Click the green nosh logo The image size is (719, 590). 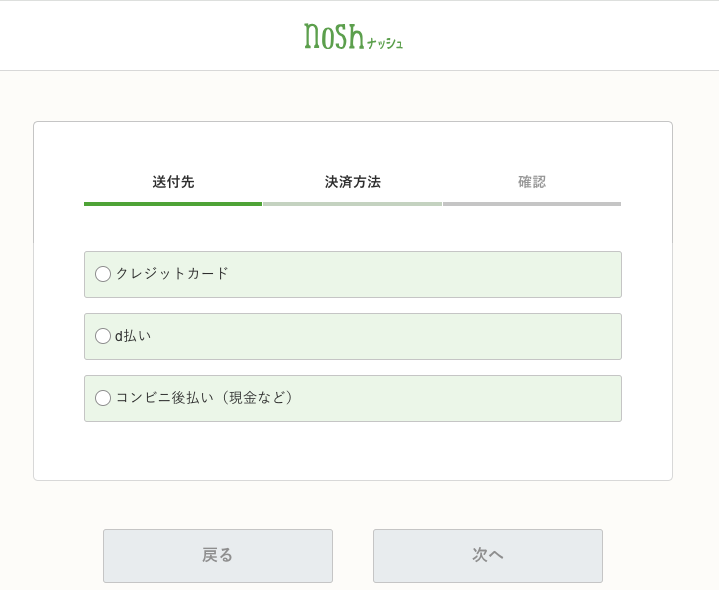334,36
